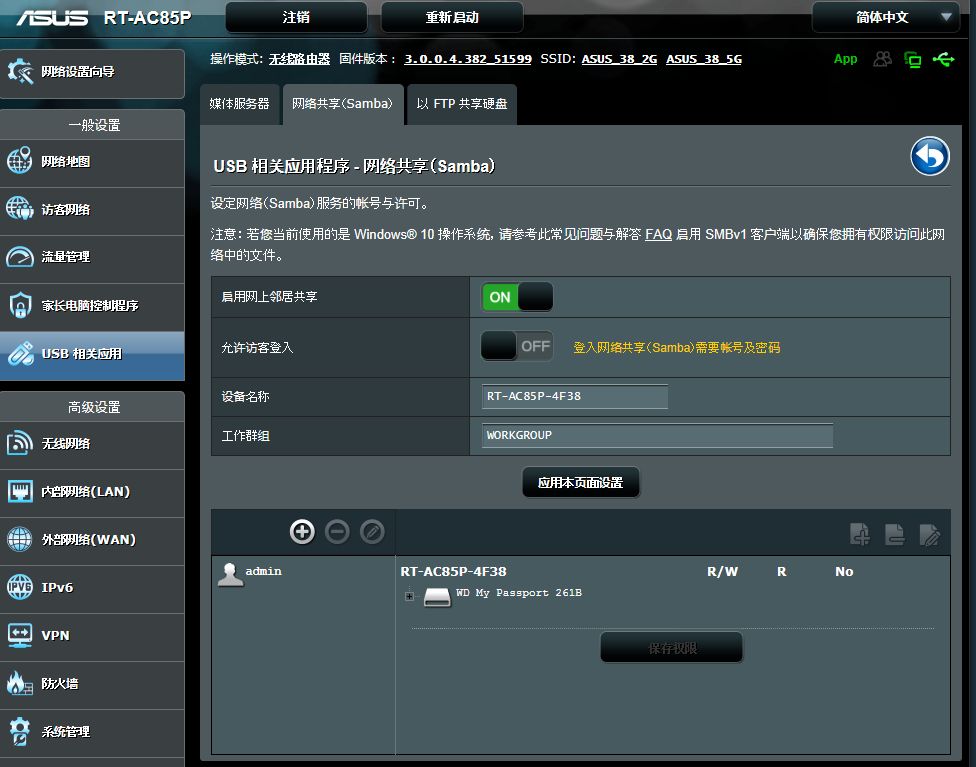The image size is (976, 767).
Task: Click the USB status icon in header
Action: [x=944, y=59]
